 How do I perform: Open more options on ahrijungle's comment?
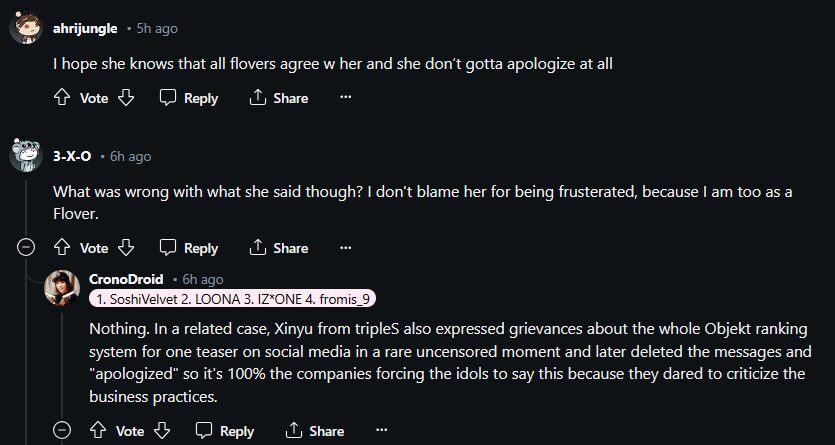tap(346, 98)
